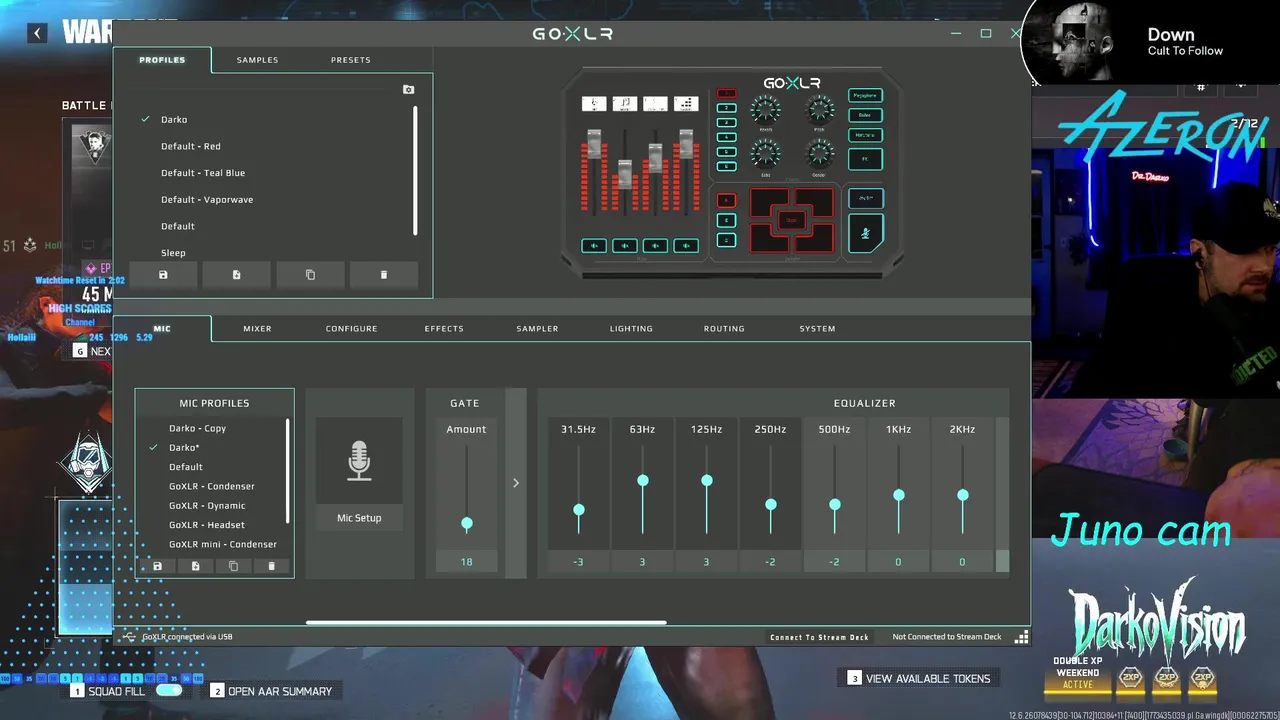Click the Gender knob on the GoXLR device
Image resolution: width=1280 pixels, height=720 pixels.
point(820,153)
